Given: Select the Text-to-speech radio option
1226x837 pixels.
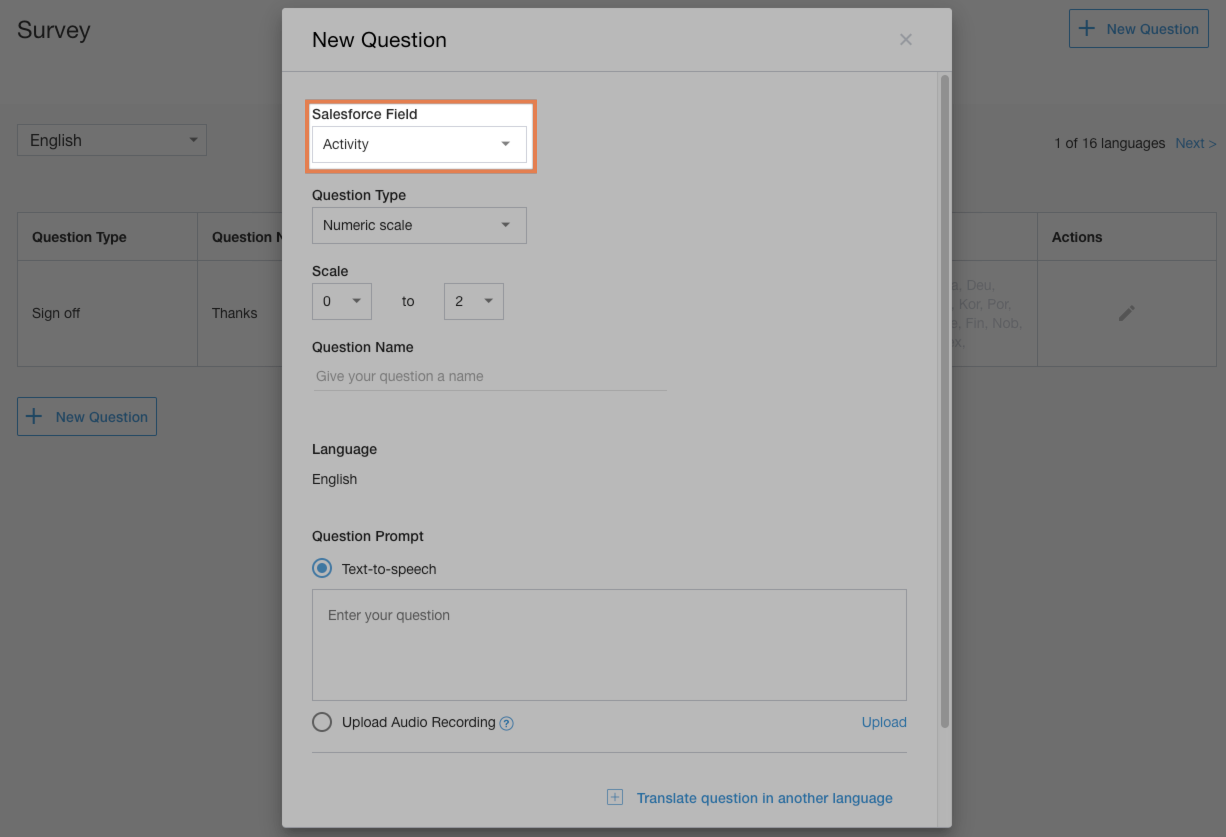Looking at the screenshot, I should point(322,569).
